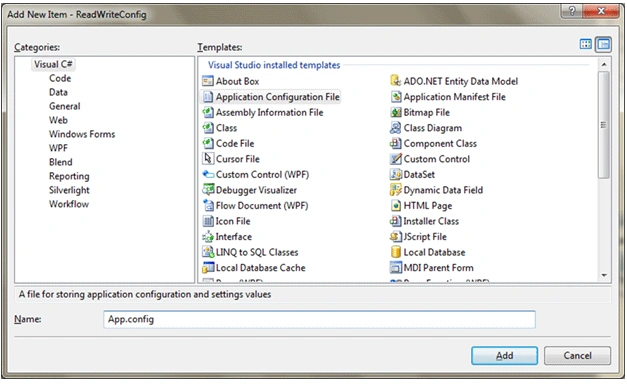Viewport: 627px width, 384px height.
Task: Click the templates list scroll up arrow
Action: tap(604, 65)
